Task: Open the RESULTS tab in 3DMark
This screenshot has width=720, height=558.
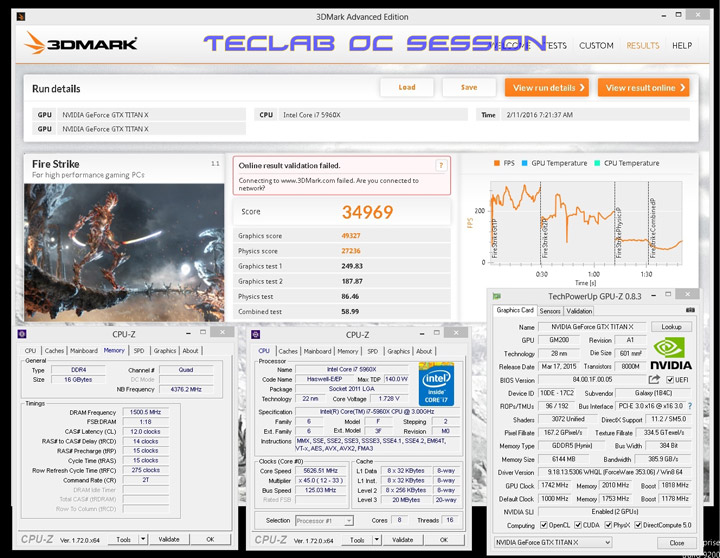Action: 642,45
